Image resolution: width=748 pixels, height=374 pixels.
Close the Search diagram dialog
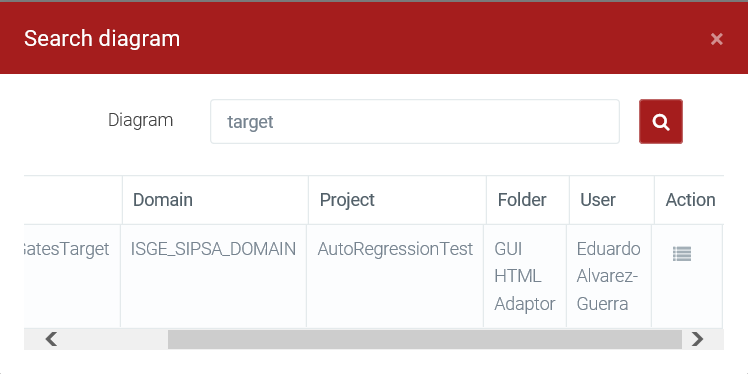717,39
